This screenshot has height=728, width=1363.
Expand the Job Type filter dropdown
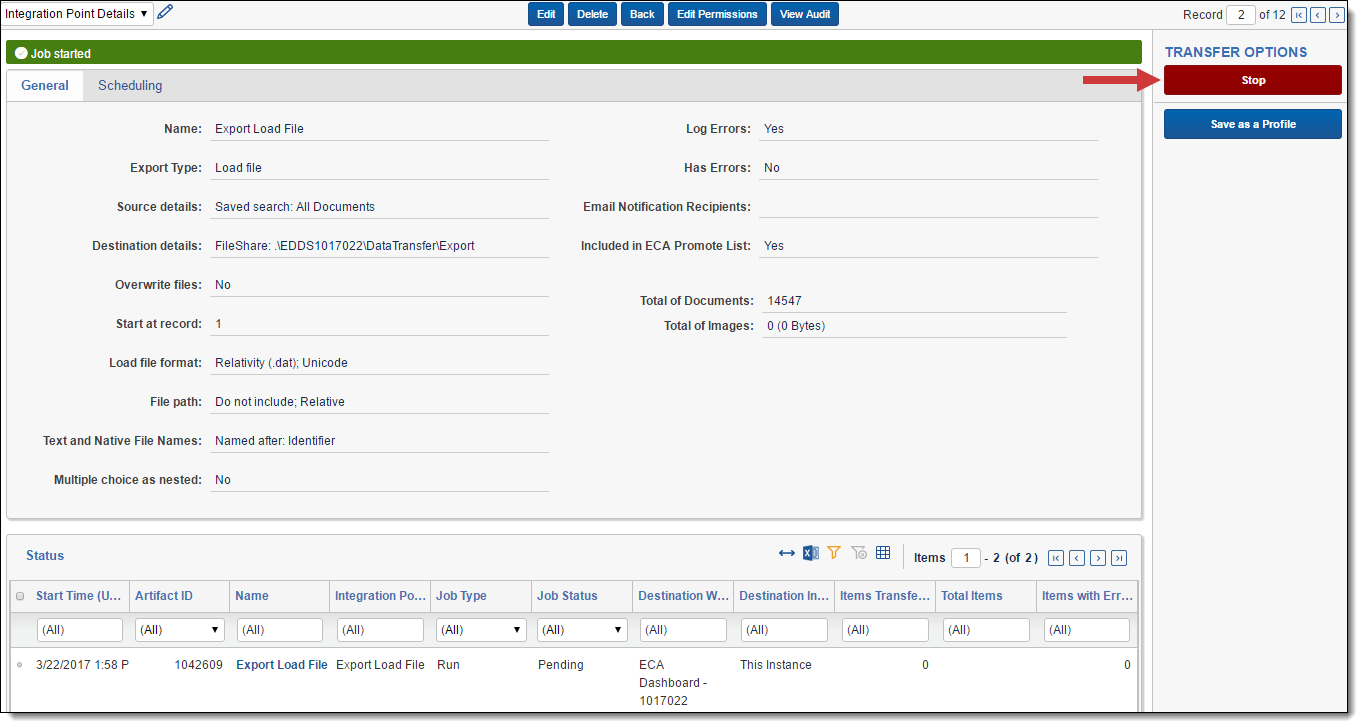pyautogui.click(x=481, y=630)
